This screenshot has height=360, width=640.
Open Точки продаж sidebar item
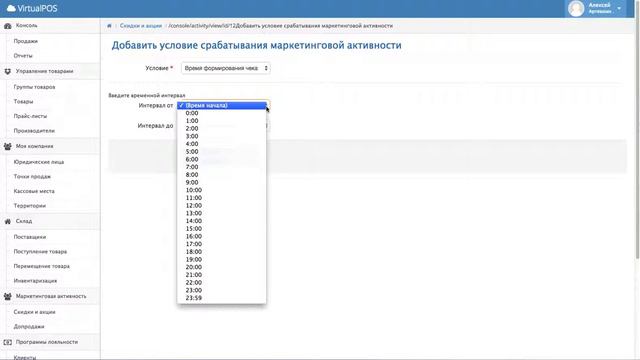pos(32,177)
